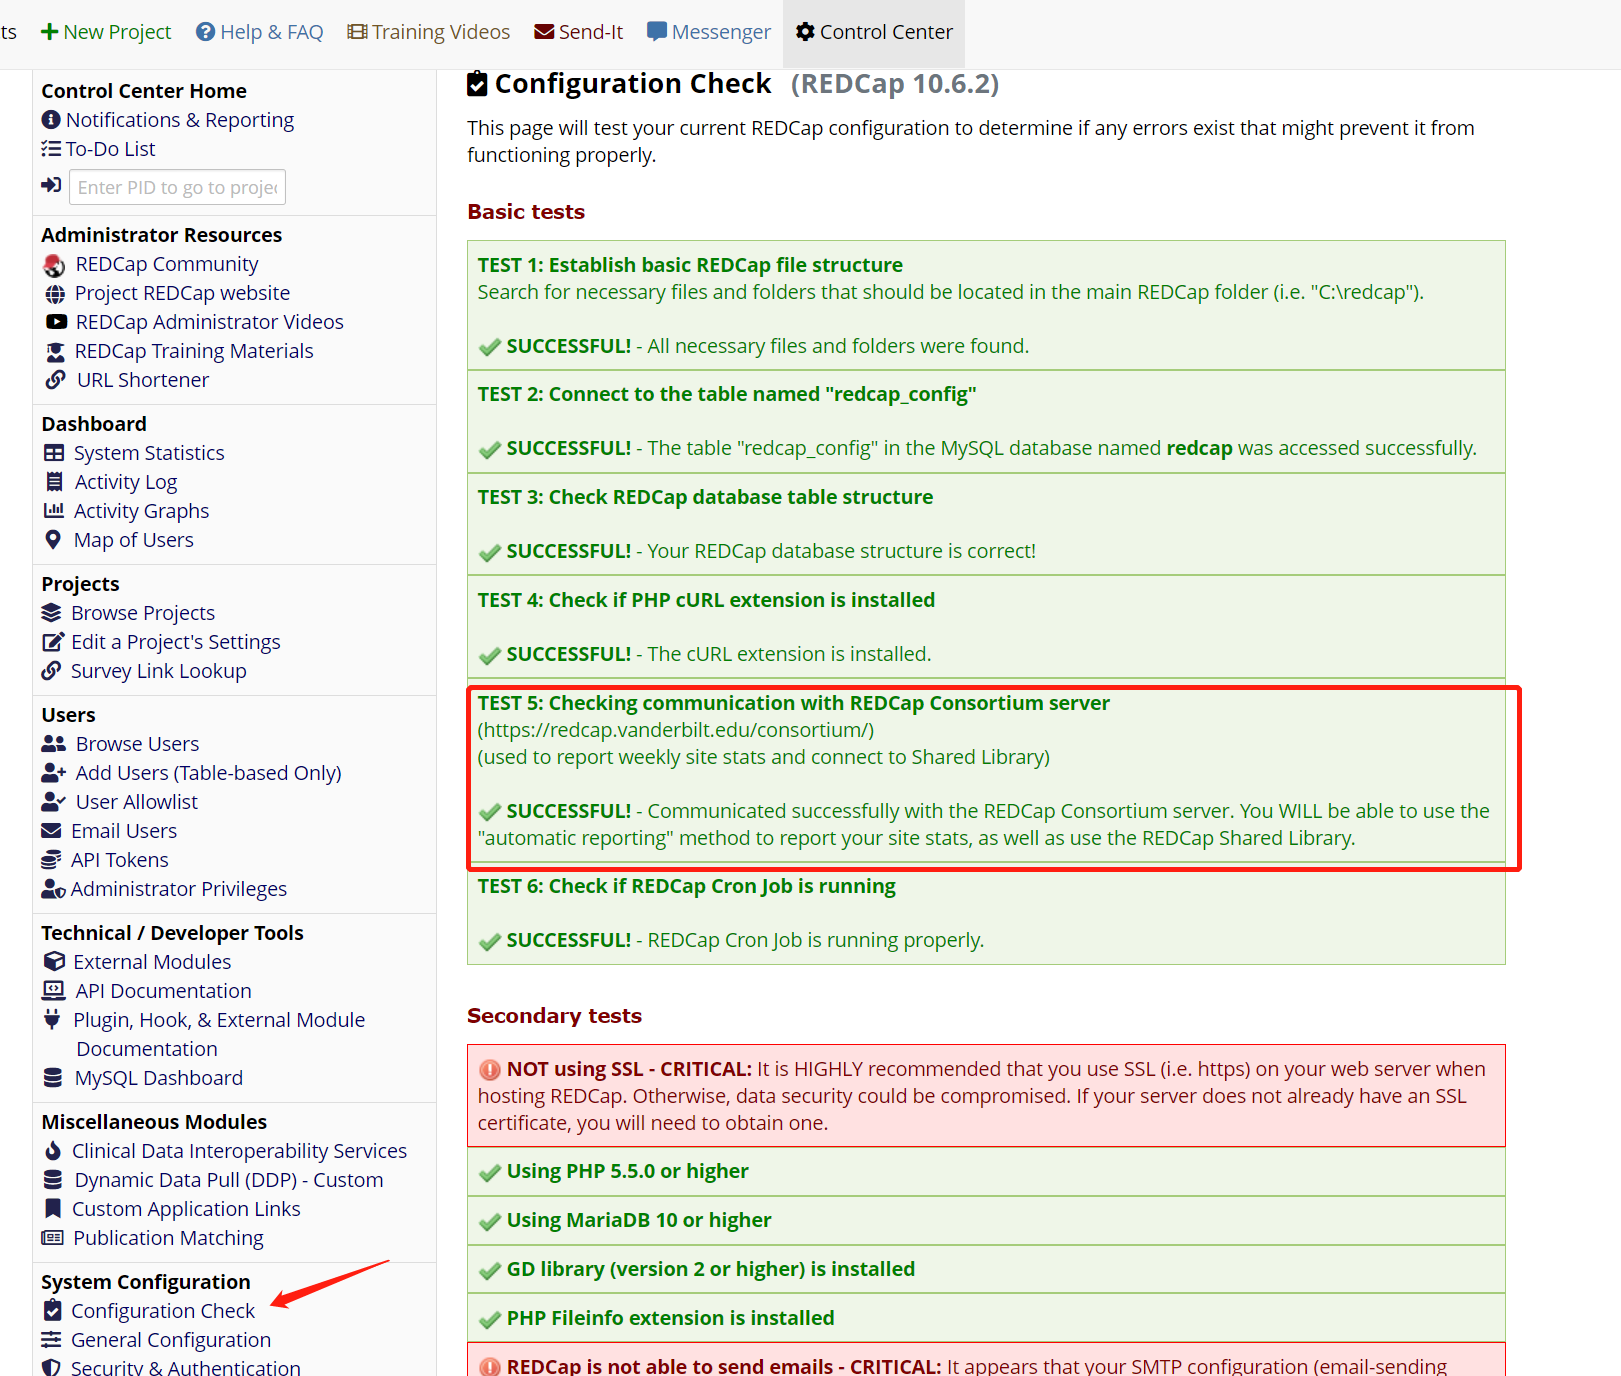Open the Browse Projects link
Image resolution: width=1621 pixels, height=1376 pixels.
[143, 613]
